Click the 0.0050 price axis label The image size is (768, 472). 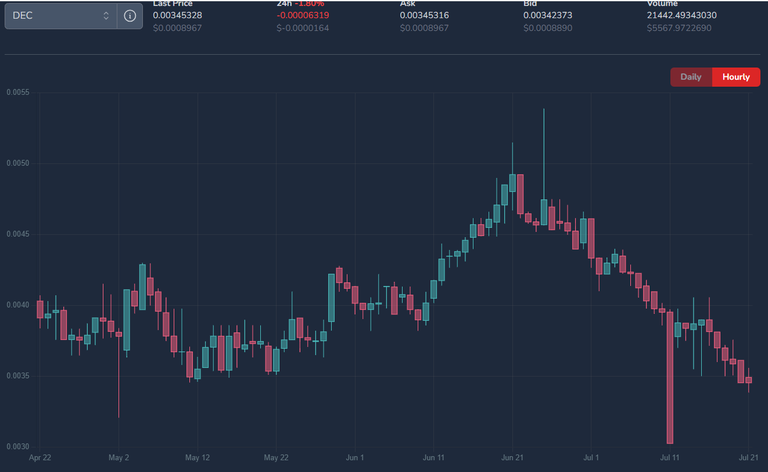click(x=18, y=164)
